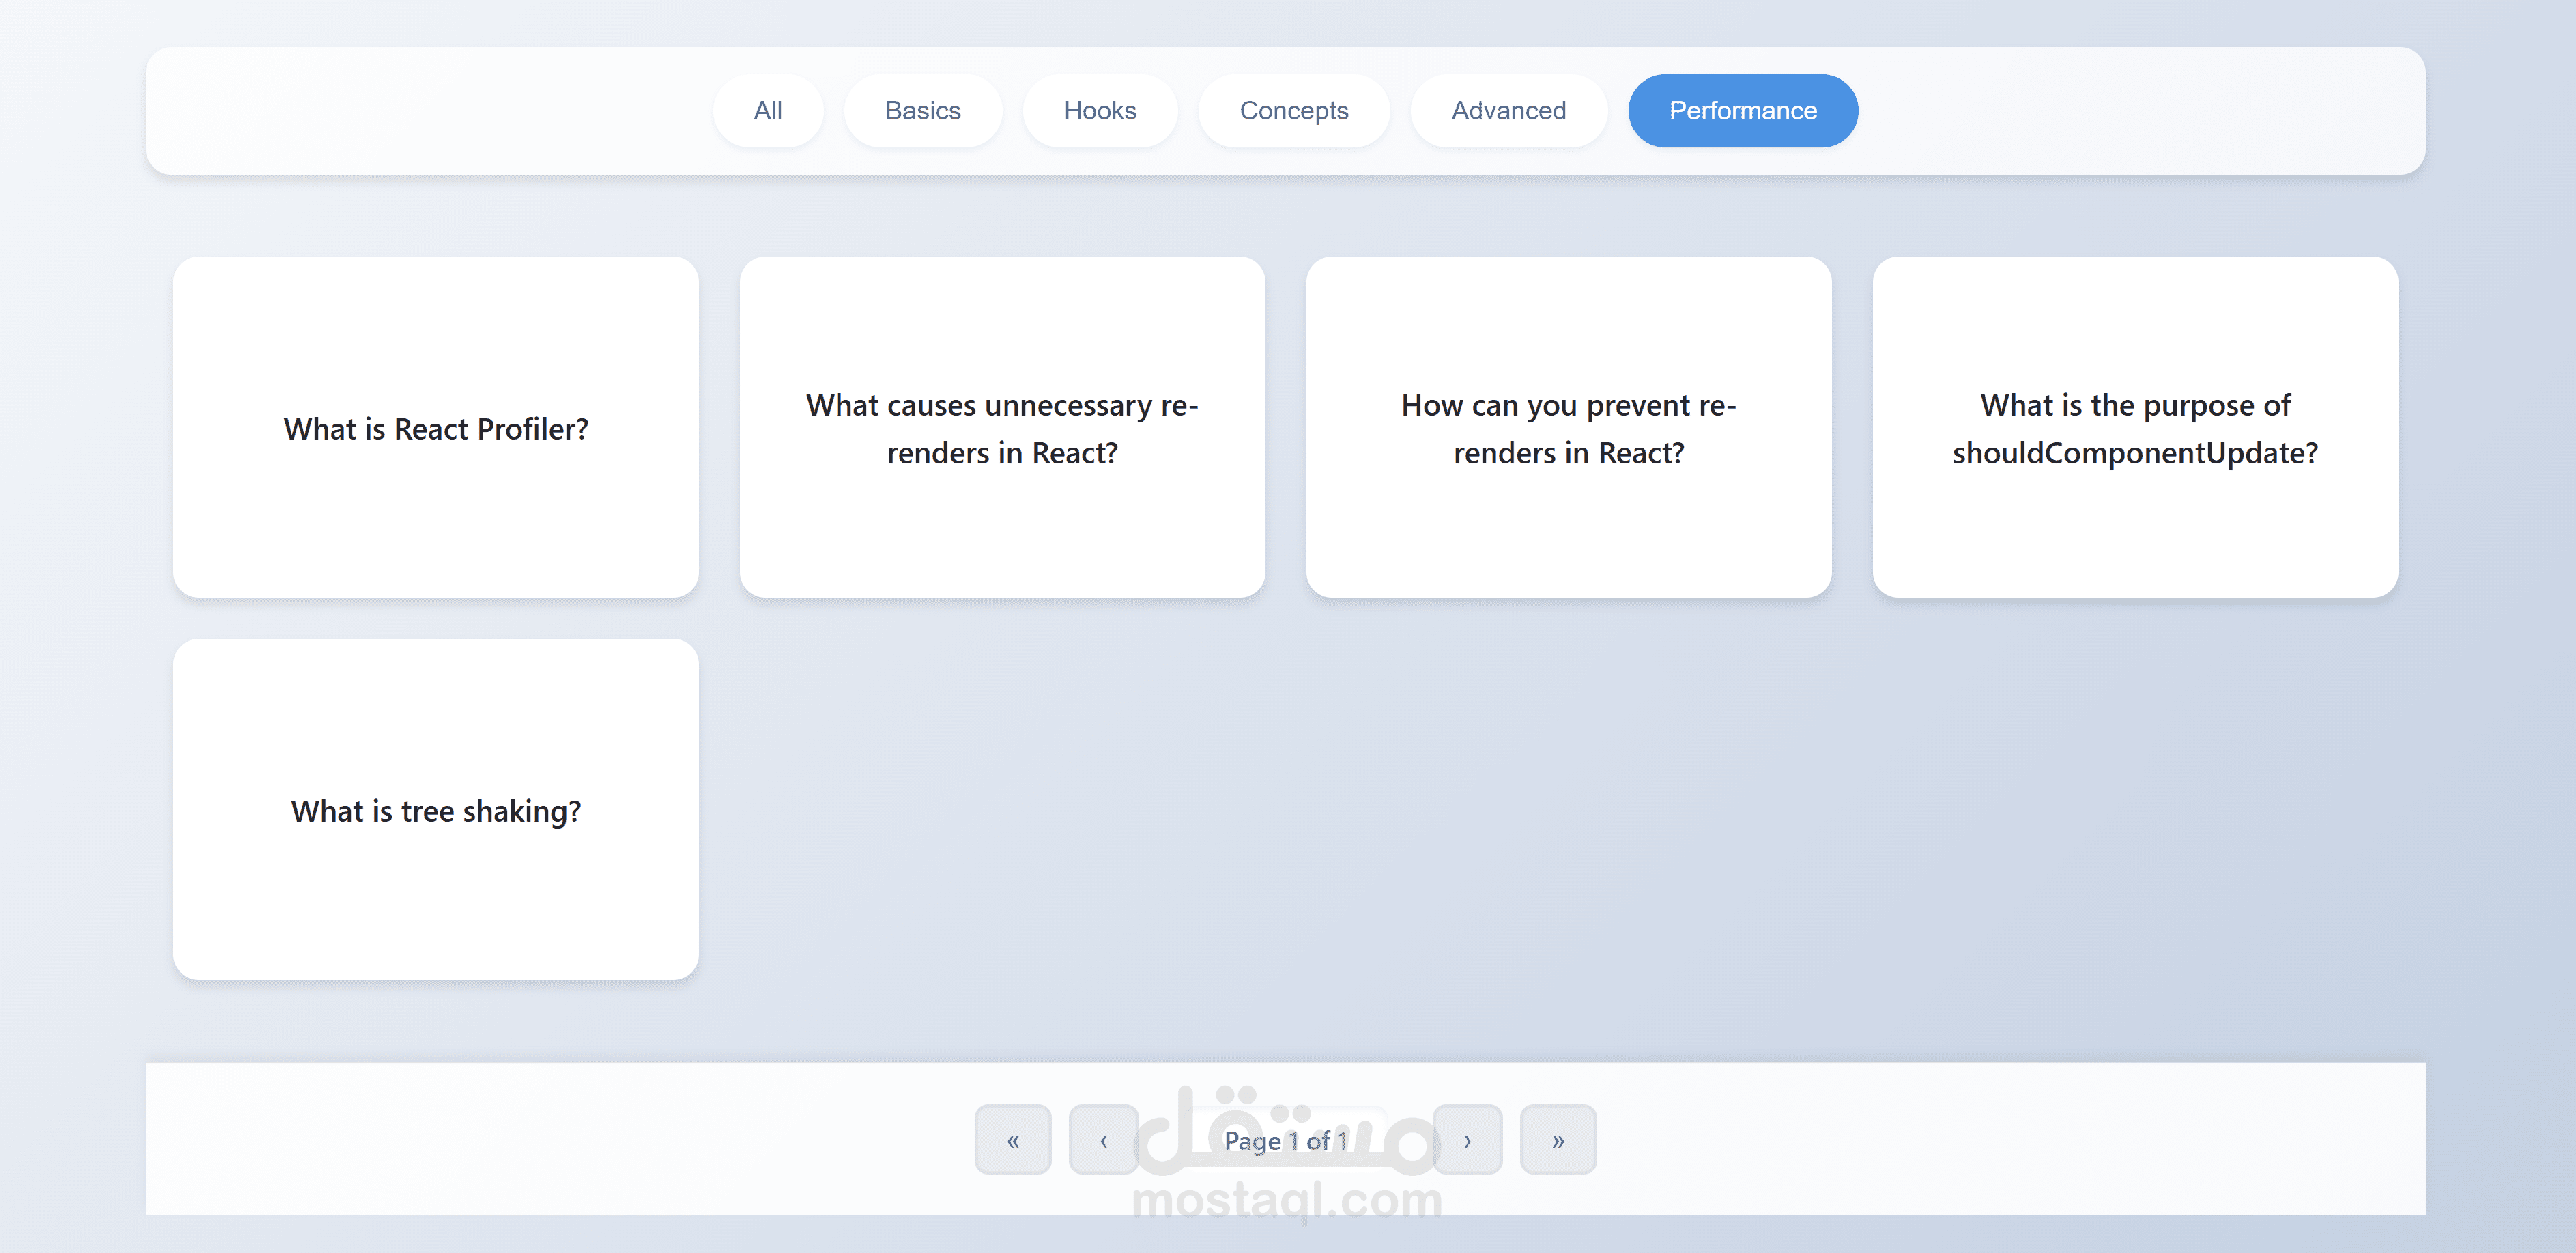This screenshot has width=2576, height=1253.
Task: Select the All filter tab
Action: (767, 111)
